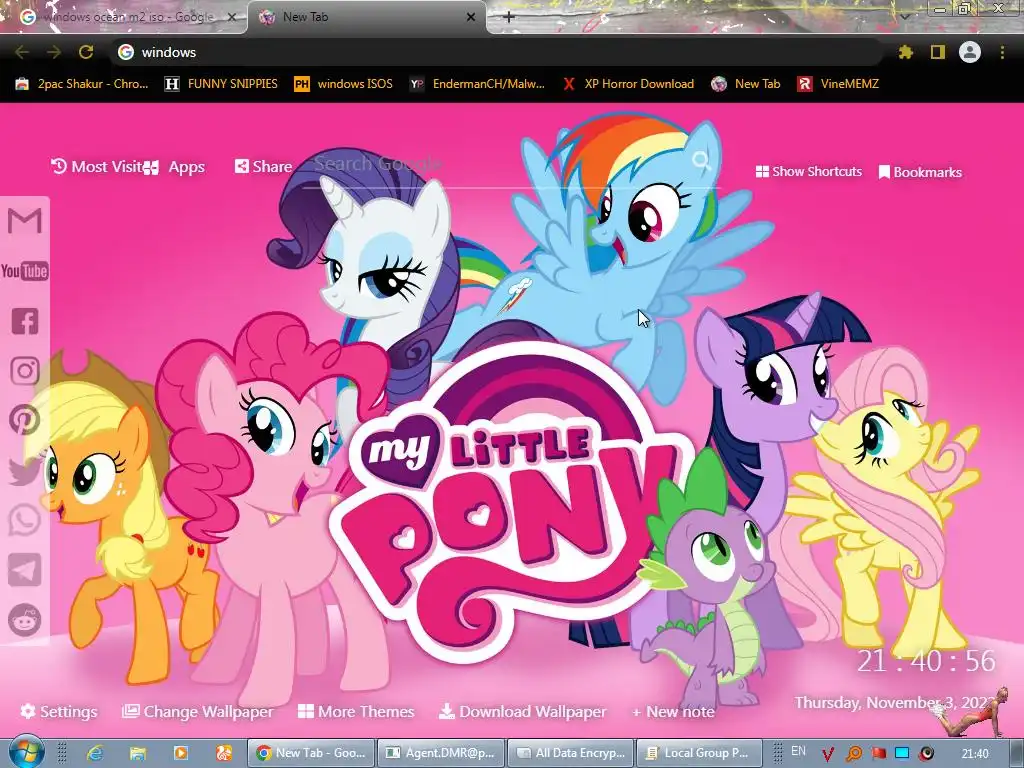
Task: Toggle the Chrome side panel icon
Action: click(938, 52)
